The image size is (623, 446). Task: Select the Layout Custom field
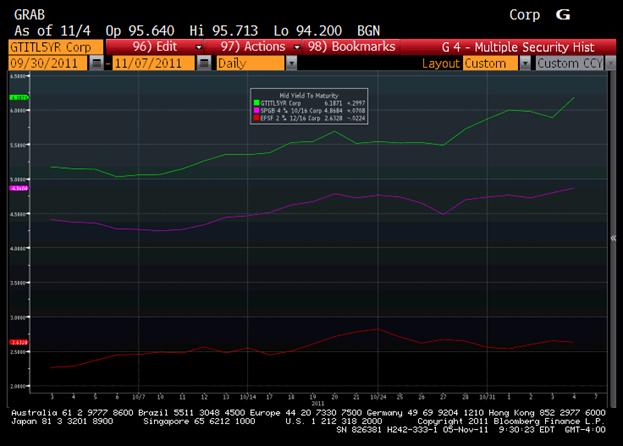tap(490, 64)
